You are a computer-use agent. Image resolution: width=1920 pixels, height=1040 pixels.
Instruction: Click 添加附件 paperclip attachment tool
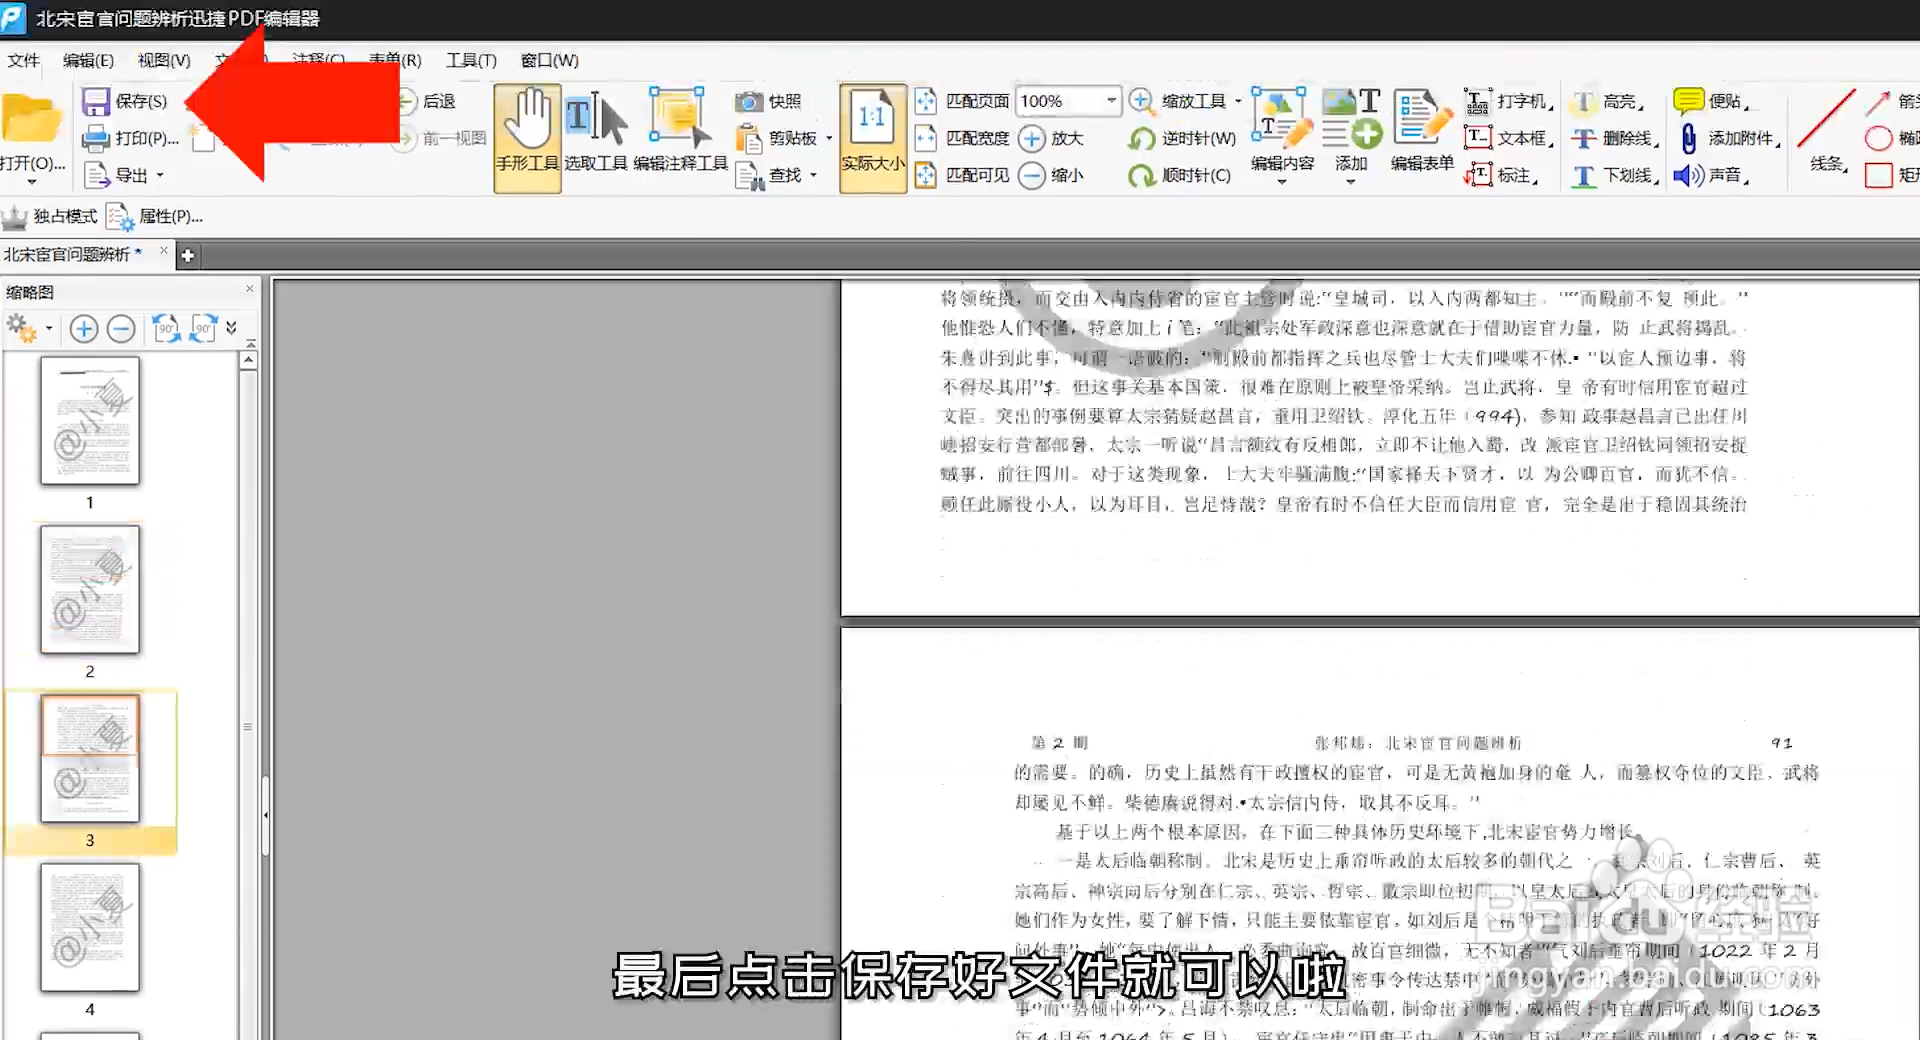(1730, 138)
